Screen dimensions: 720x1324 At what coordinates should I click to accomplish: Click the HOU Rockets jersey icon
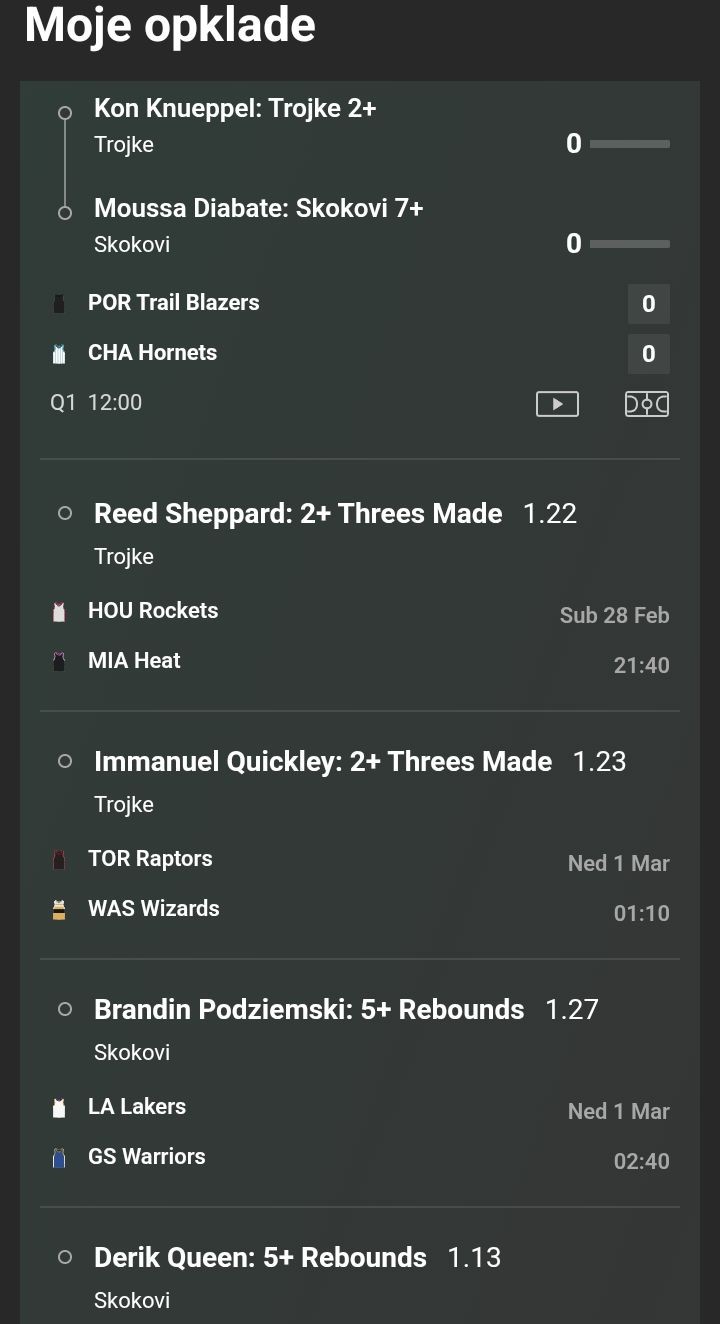pos(59,612)
